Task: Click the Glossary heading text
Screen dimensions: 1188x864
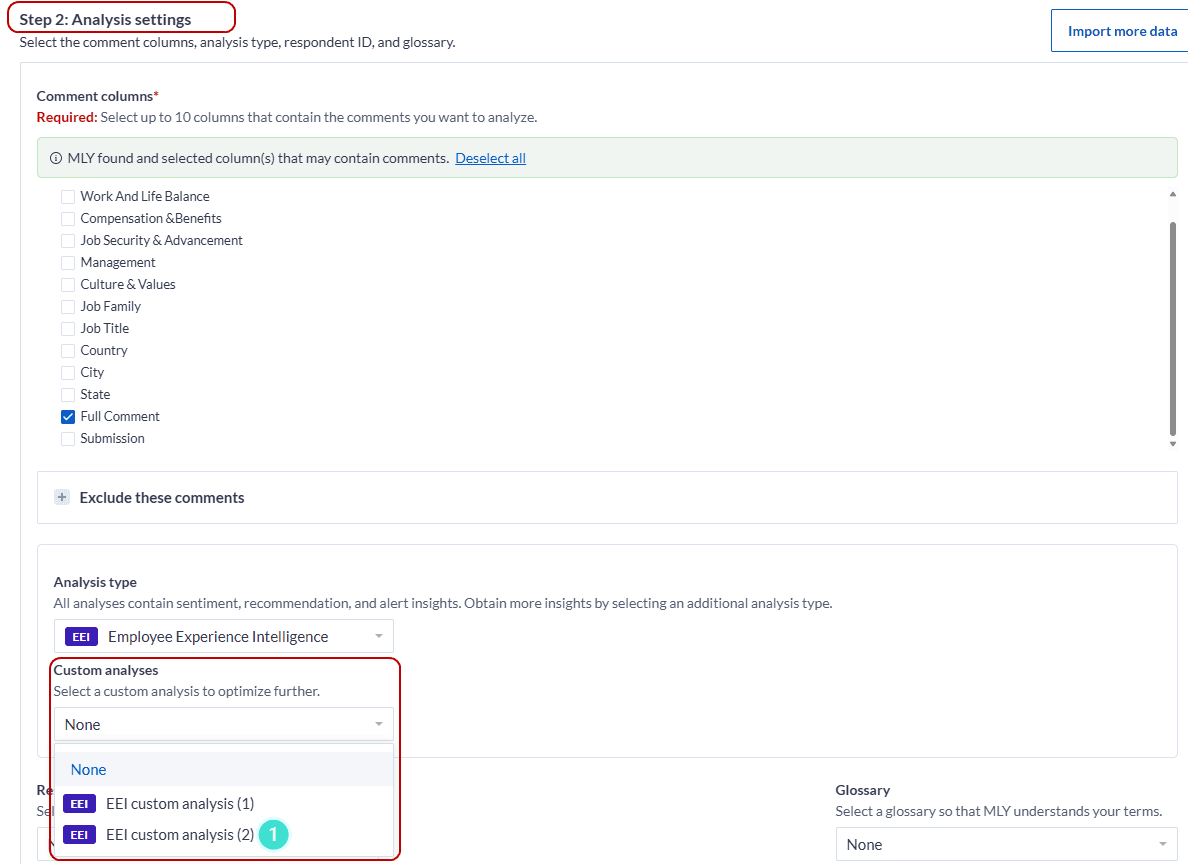Action: [x=862, y=790]
